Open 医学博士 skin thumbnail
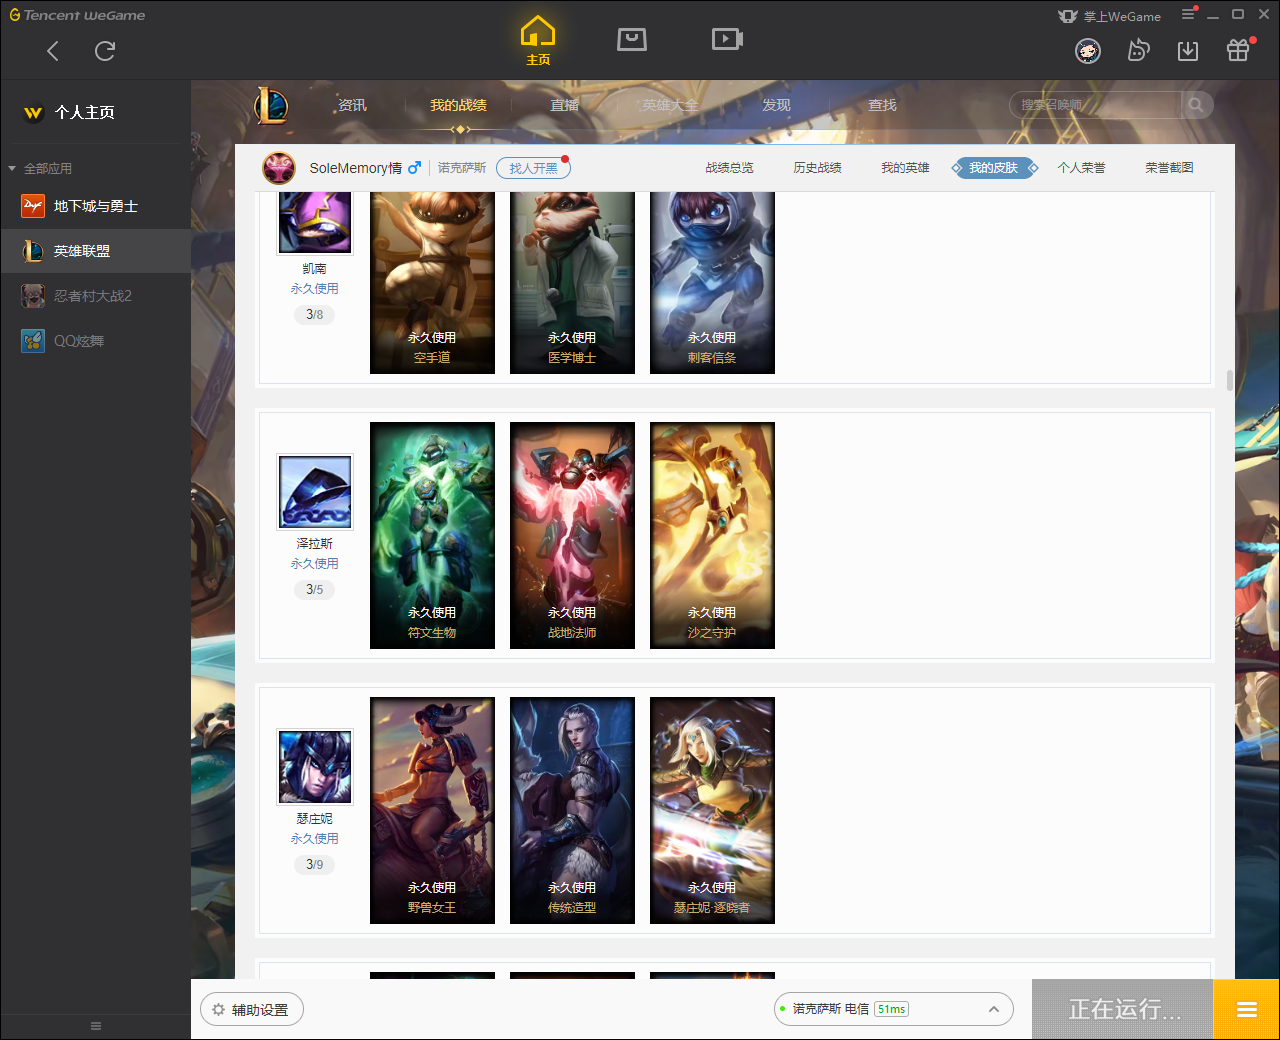This screenshot has width=1280, height=1040. pyautogui.click(x=572, y=283)
